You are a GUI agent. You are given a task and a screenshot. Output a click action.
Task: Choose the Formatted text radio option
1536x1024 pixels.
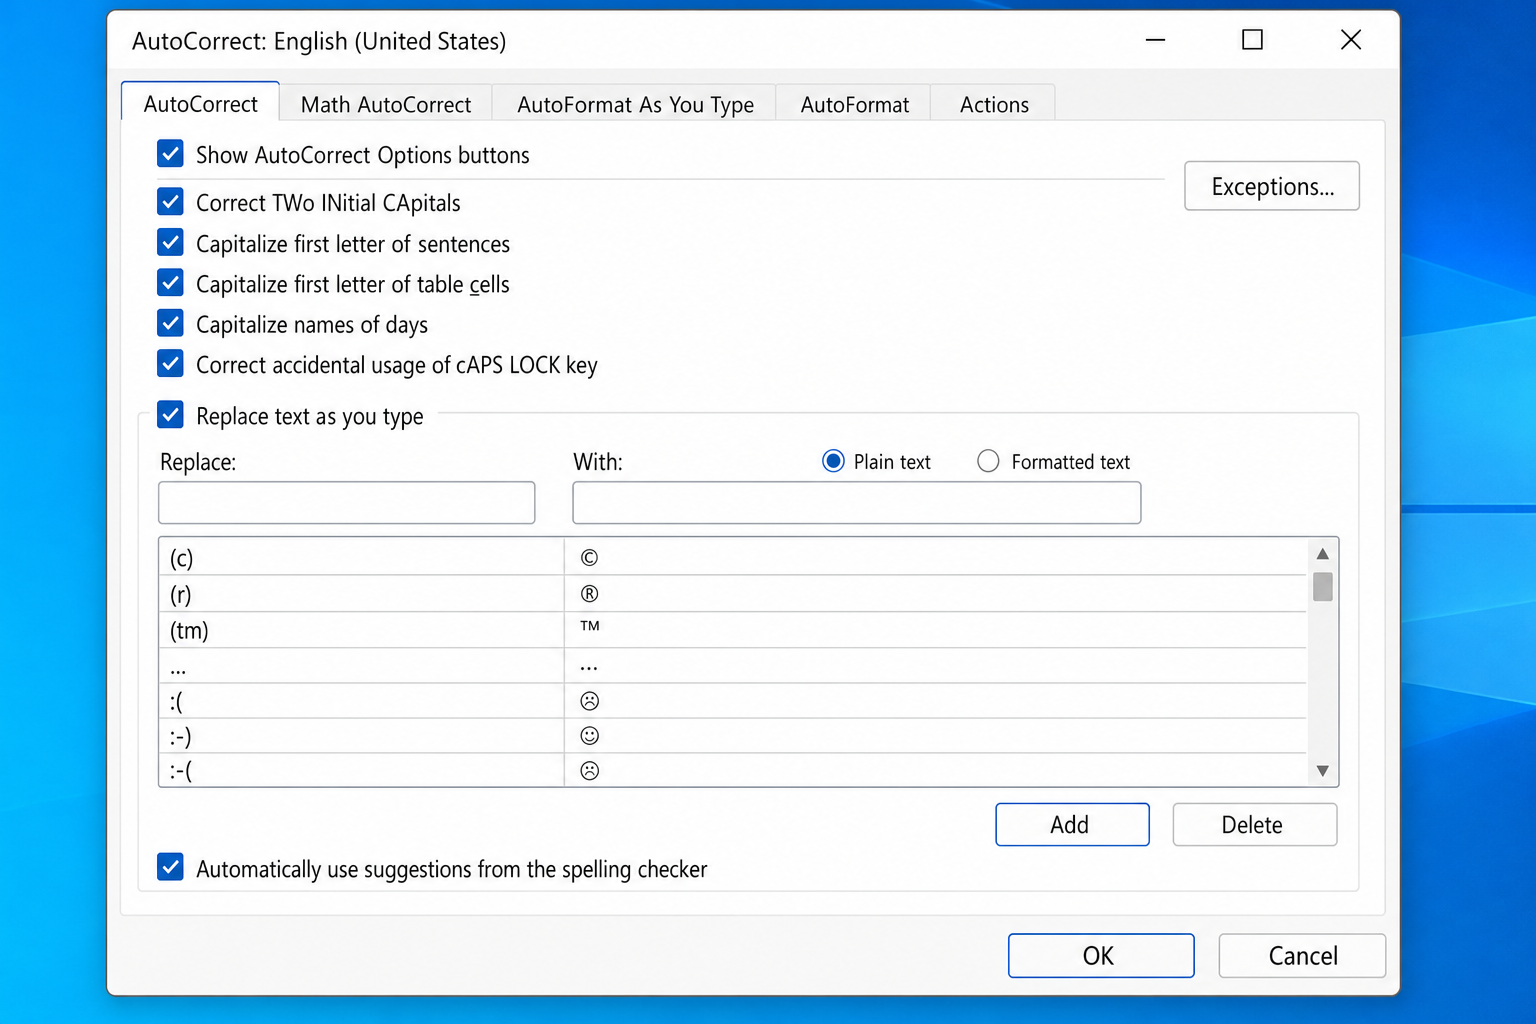(x=988, y=461)
